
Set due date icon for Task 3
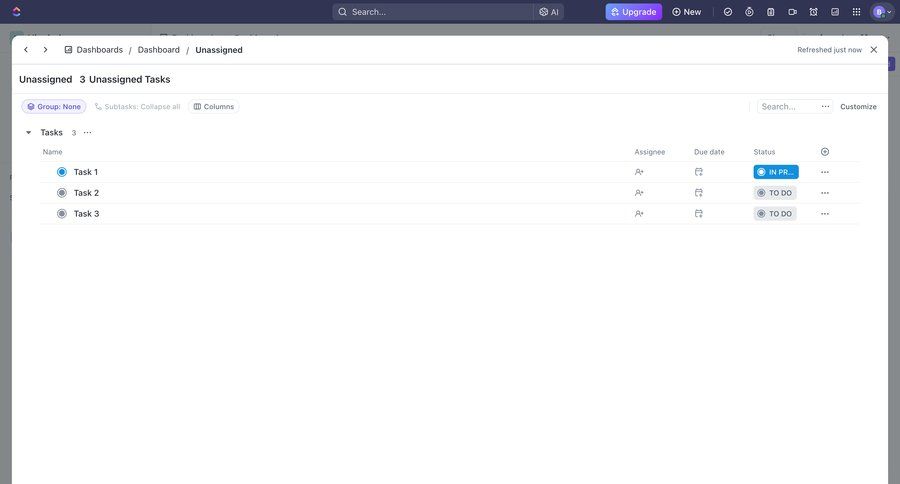[699, 214]
